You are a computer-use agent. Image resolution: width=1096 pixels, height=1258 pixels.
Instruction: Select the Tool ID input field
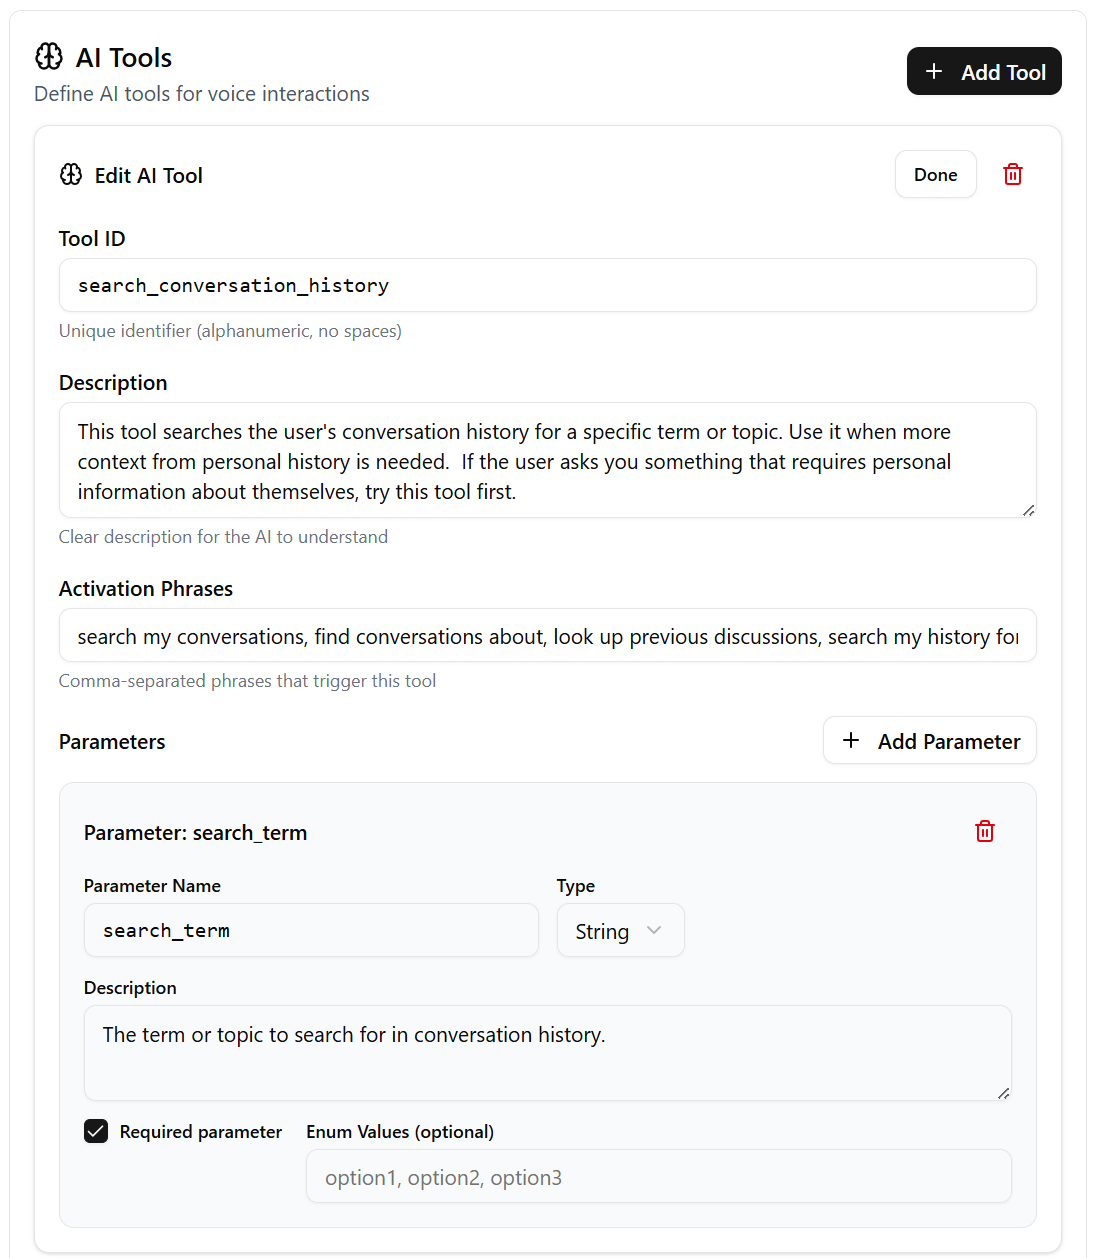point(547,285)
